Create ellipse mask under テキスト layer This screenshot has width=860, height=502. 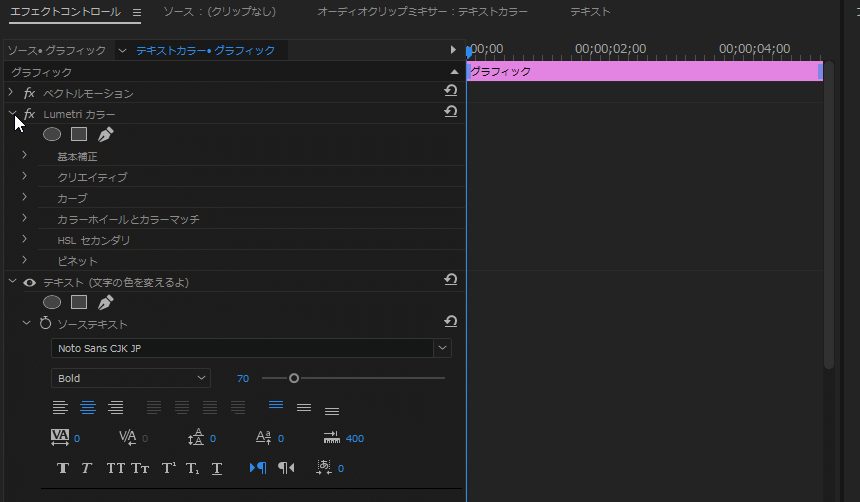point(52,302)
